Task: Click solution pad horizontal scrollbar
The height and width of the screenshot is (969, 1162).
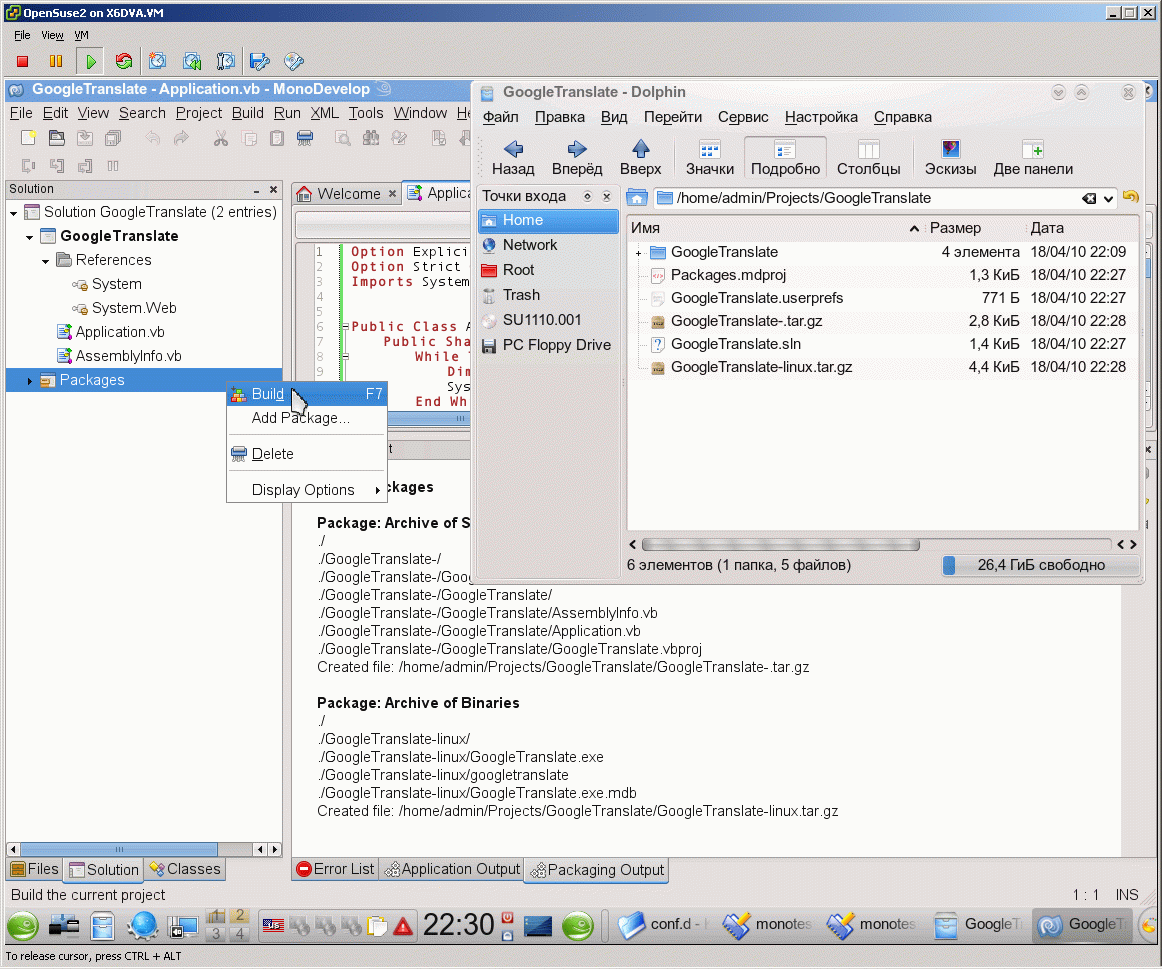Action: click(x=119, y=849)
